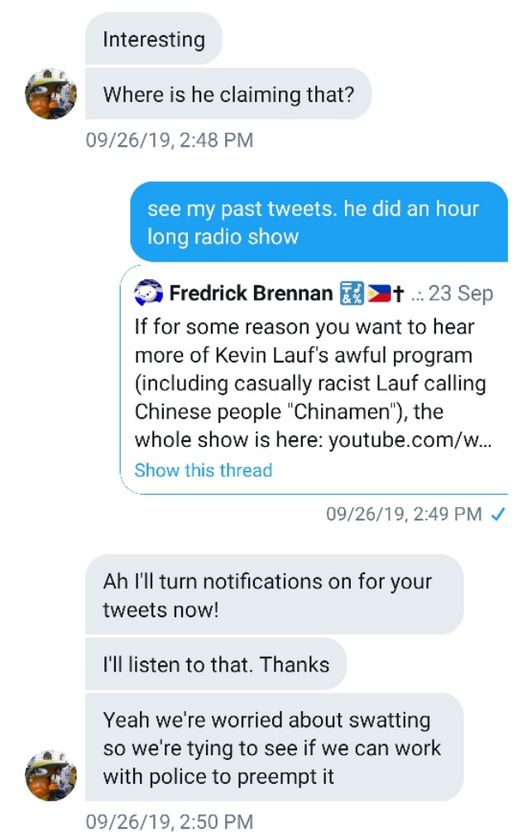Click the 09/26/19, 2:49 PM timestamp
This screenshot has width=518, height=840.
[404, 514]
